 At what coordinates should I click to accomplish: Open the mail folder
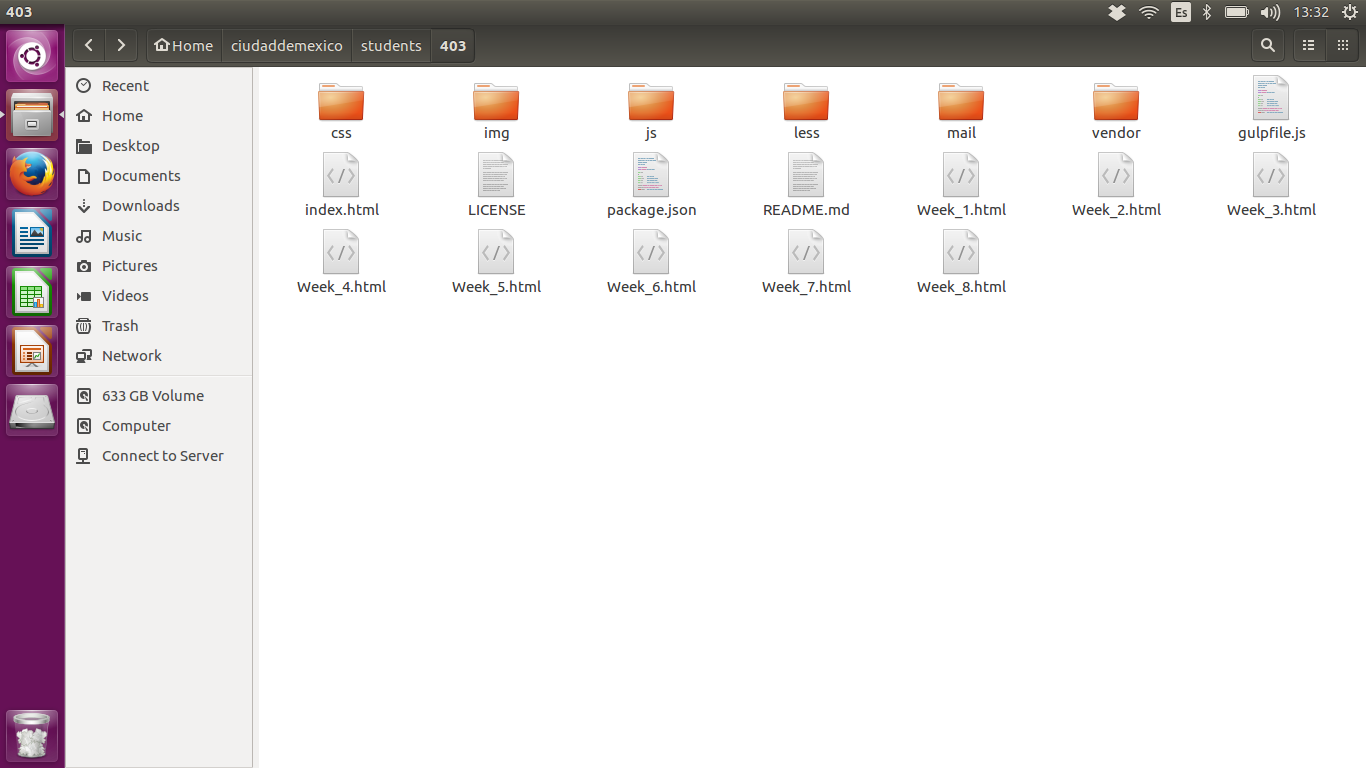[961, 101]
